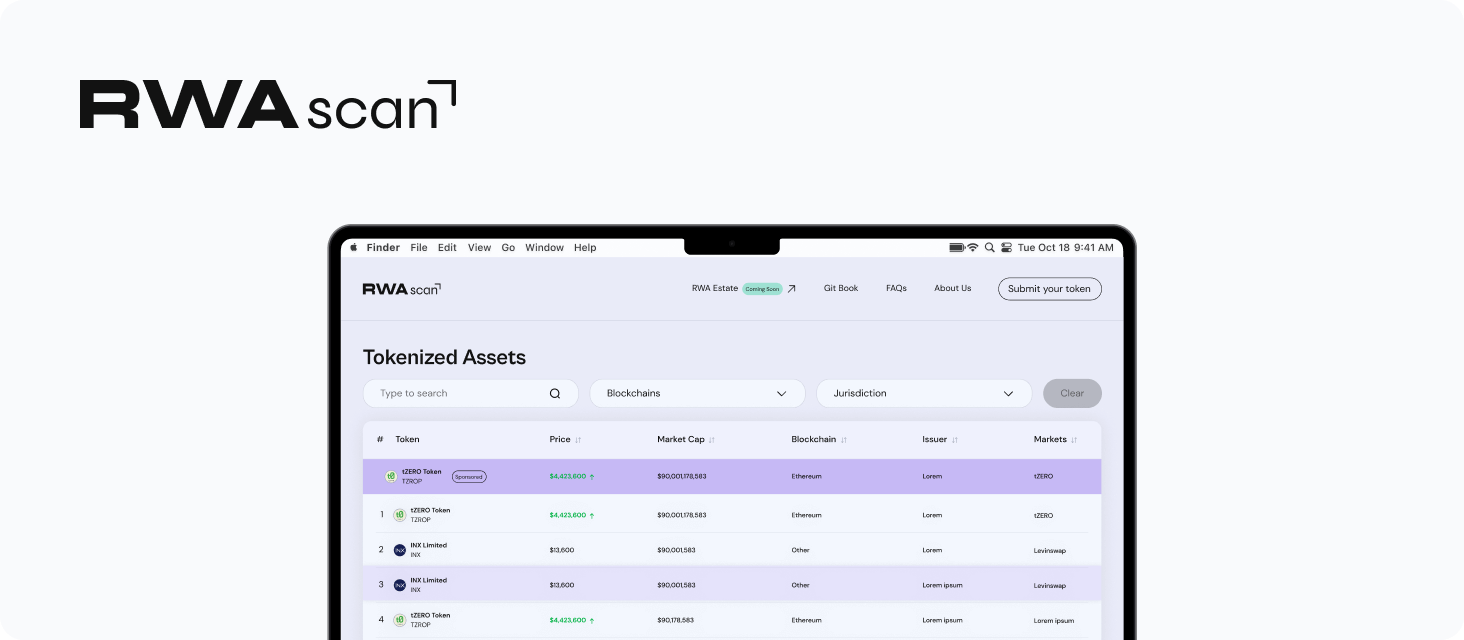1464x640 pixels.
Task: Click the Coming Soon badge
Action: pyautogui.click(x=762, y=289)
